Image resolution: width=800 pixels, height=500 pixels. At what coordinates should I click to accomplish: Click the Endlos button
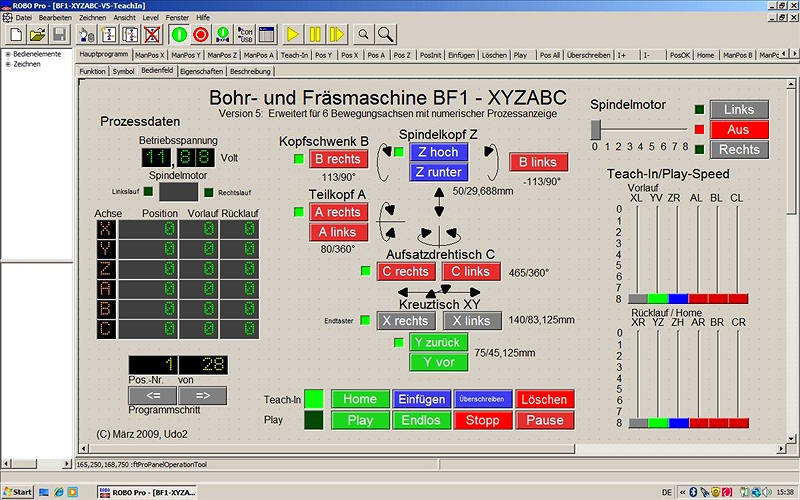point(421,420)
